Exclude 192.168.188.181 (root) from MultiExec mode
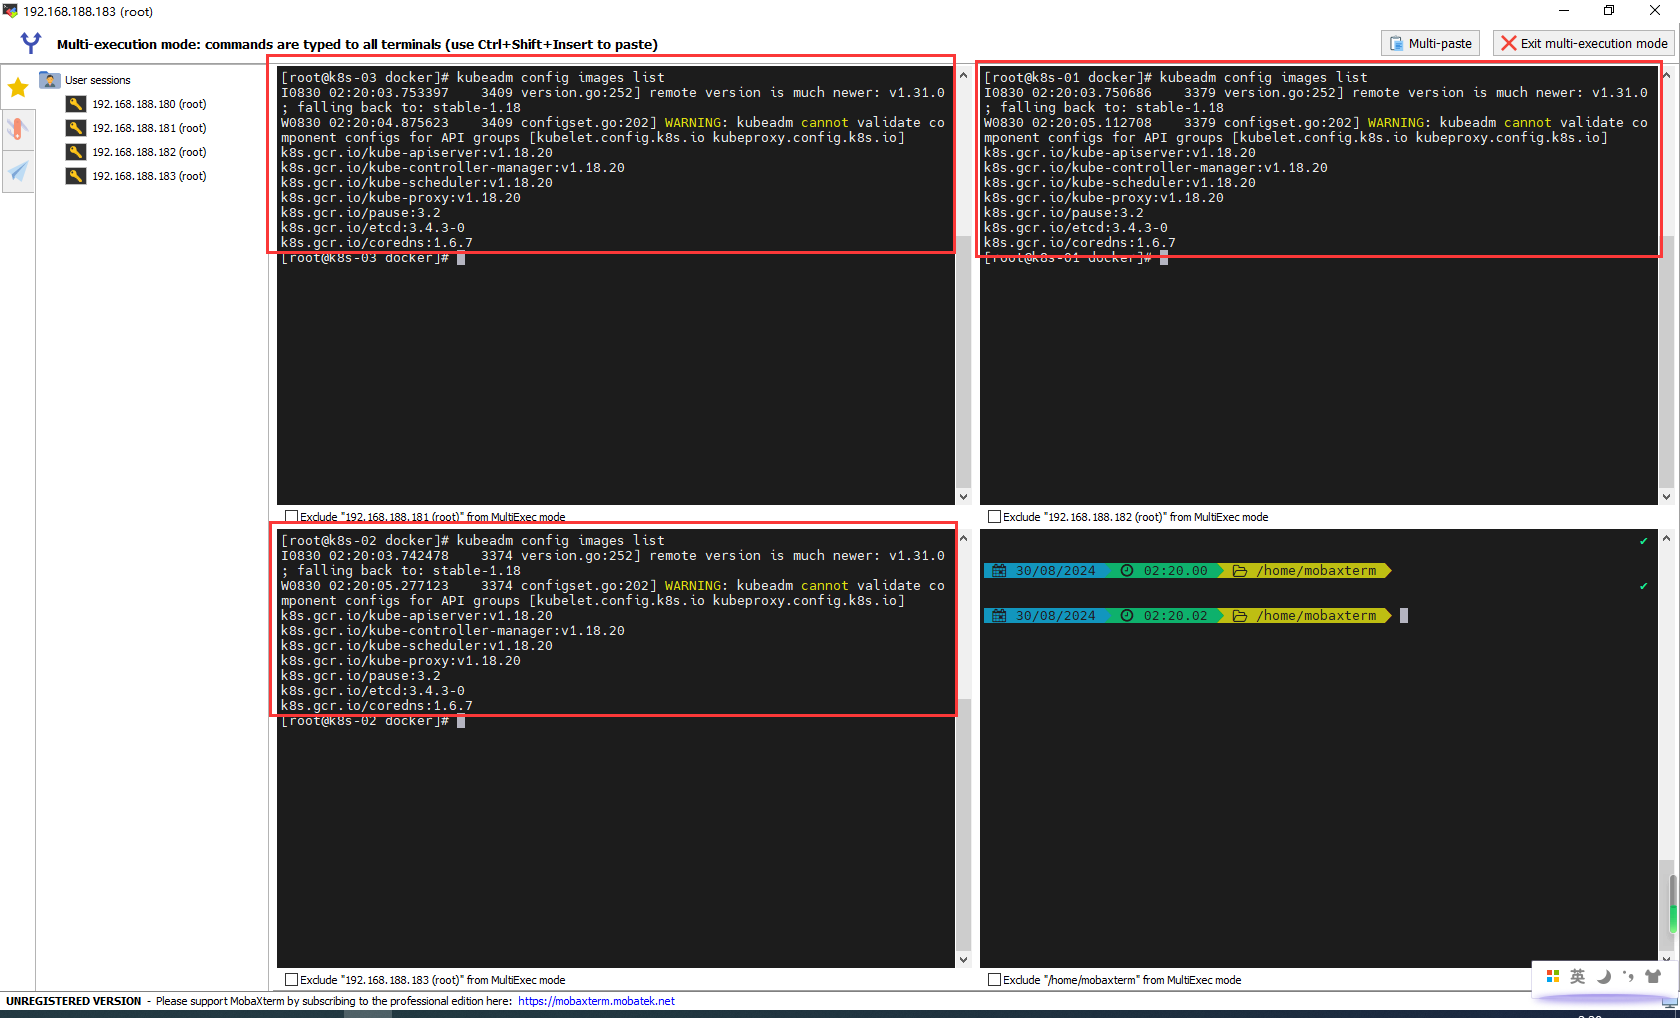The width and height of the screenshot is (1680, 1018). [292, 517]
